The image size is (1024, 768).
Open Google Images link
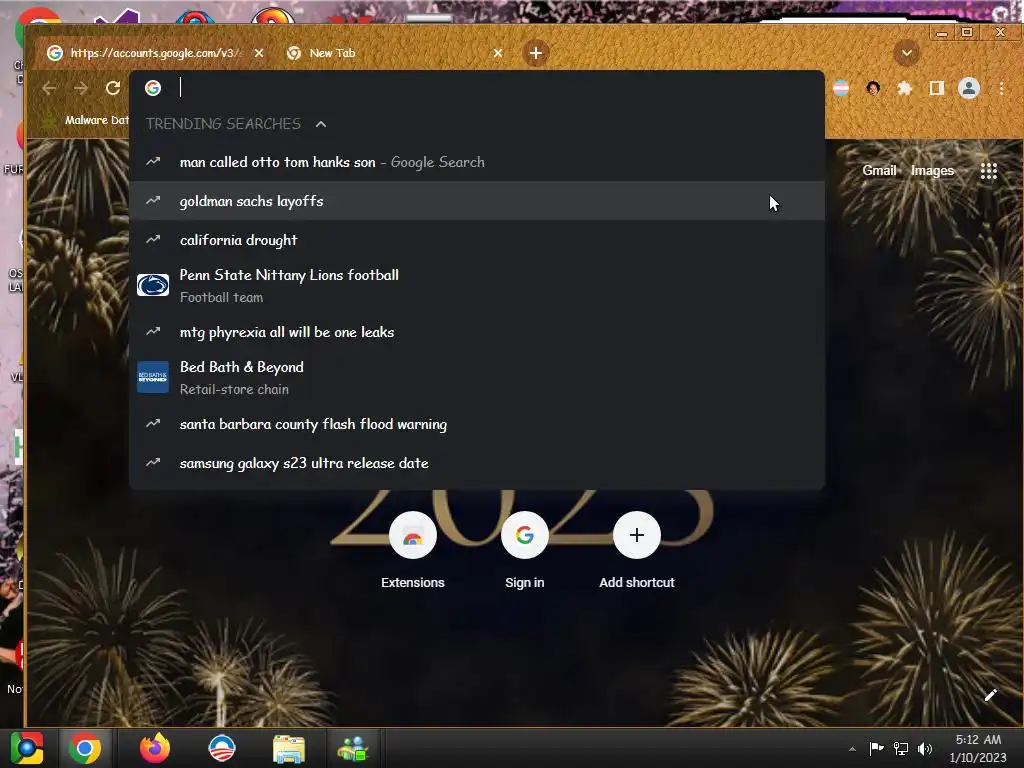[x=932, y=170]
